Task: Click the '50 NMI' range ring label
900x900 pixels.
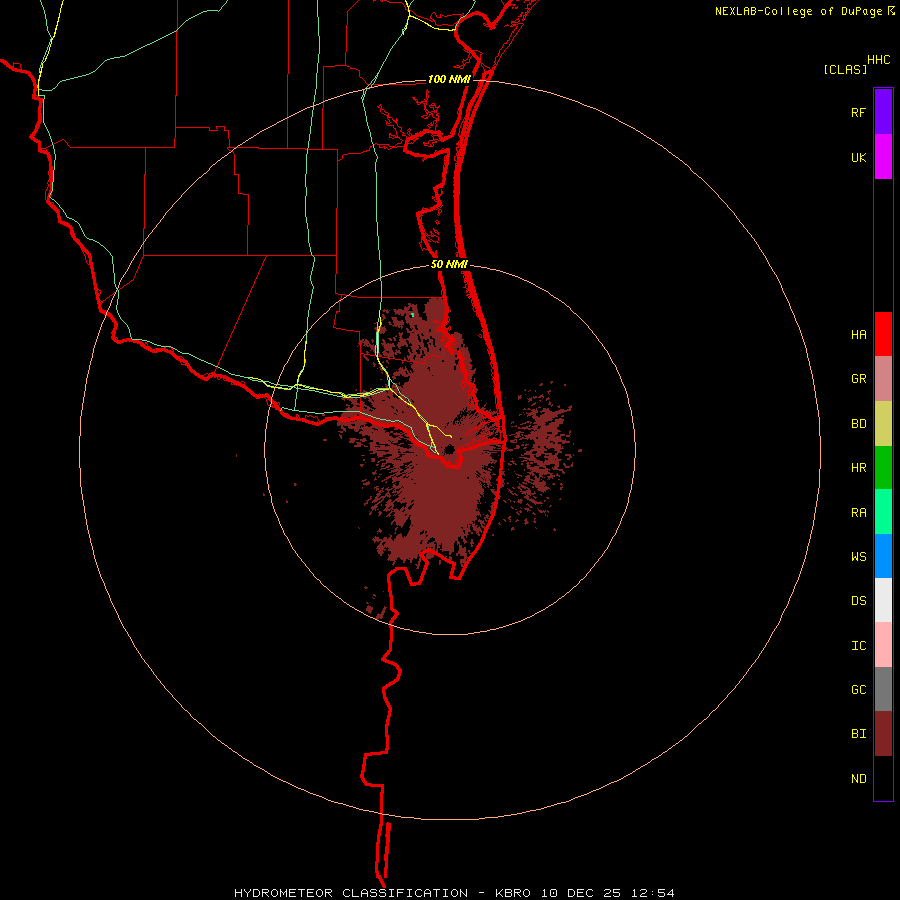Action: click(449, 264)
